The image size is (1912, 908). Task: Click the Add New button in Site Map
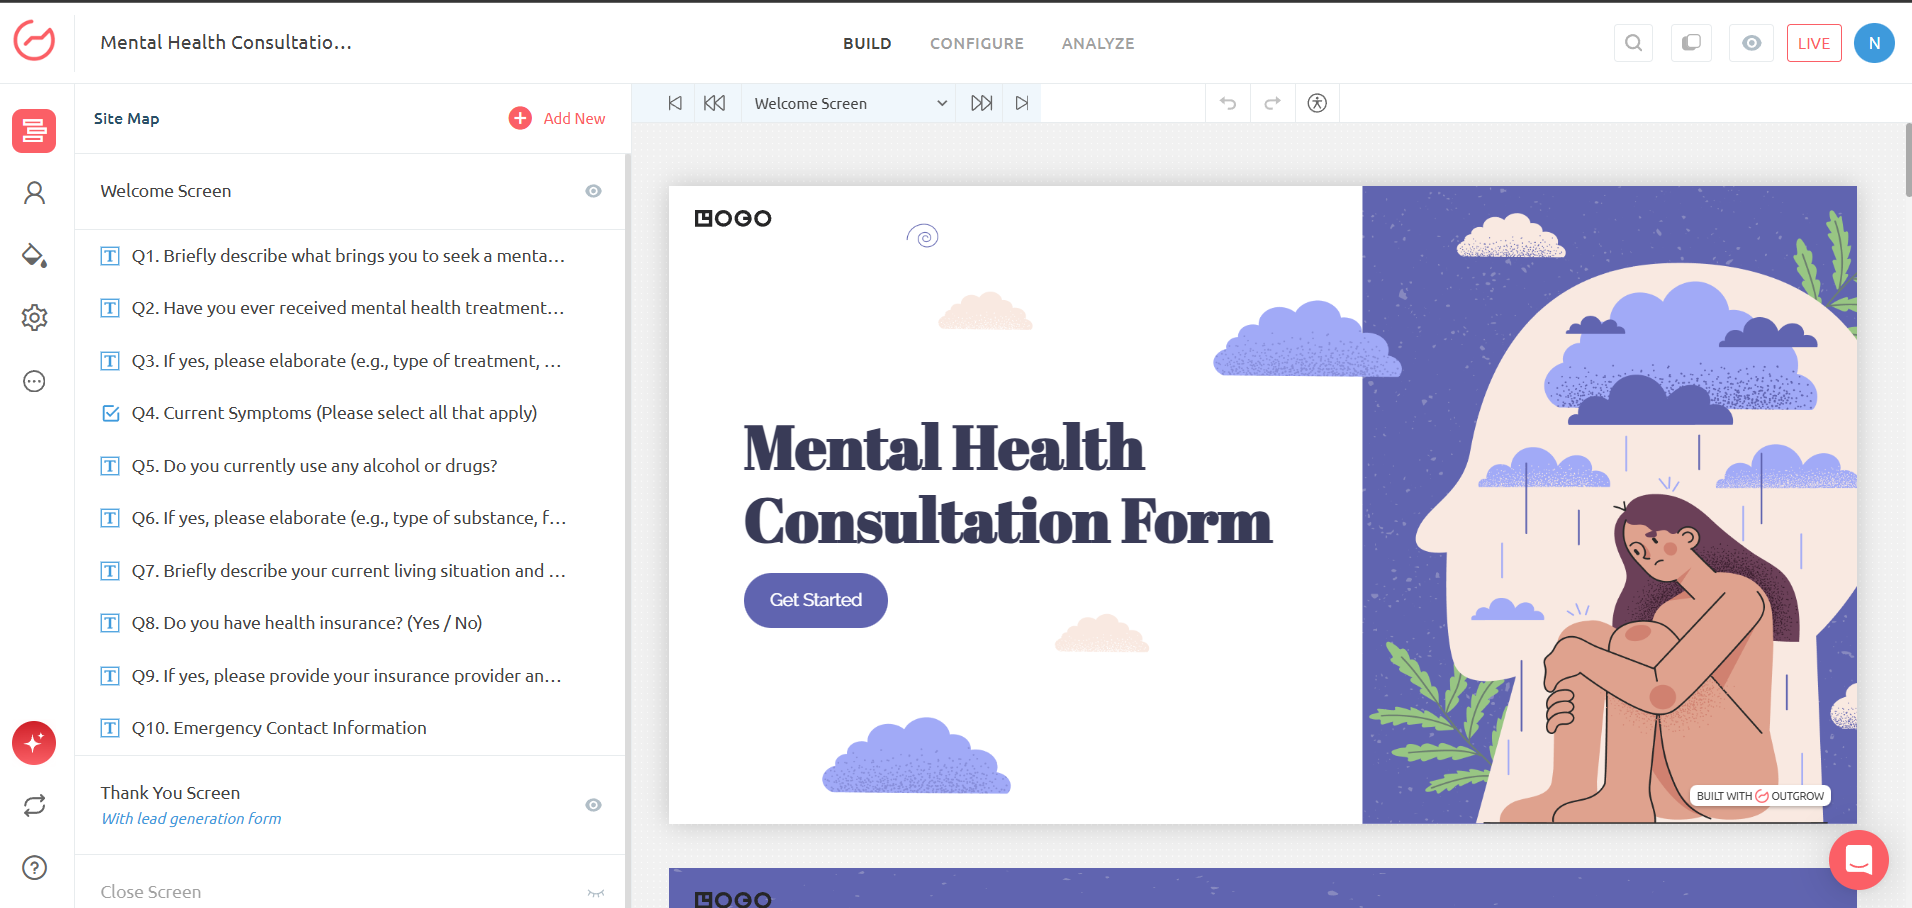tap(557, 118)
